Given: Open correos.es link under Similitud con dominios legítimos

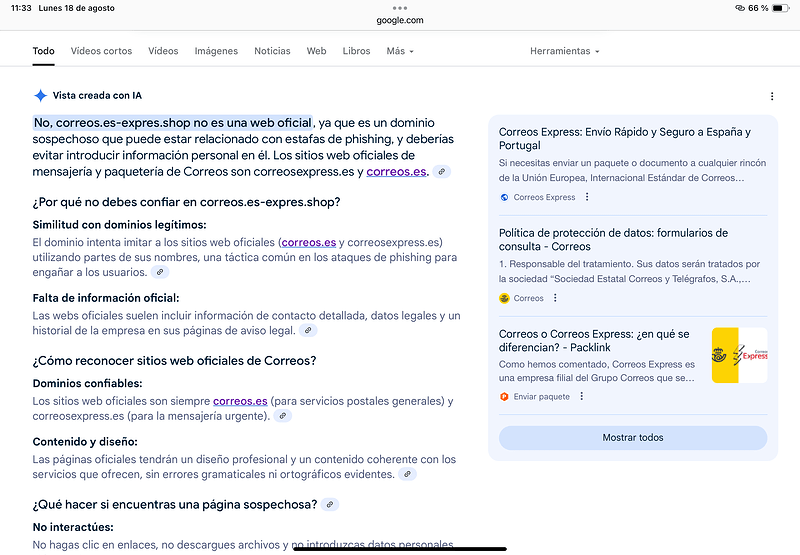Looking at the screenshot, I should click(x=309, y=242).
